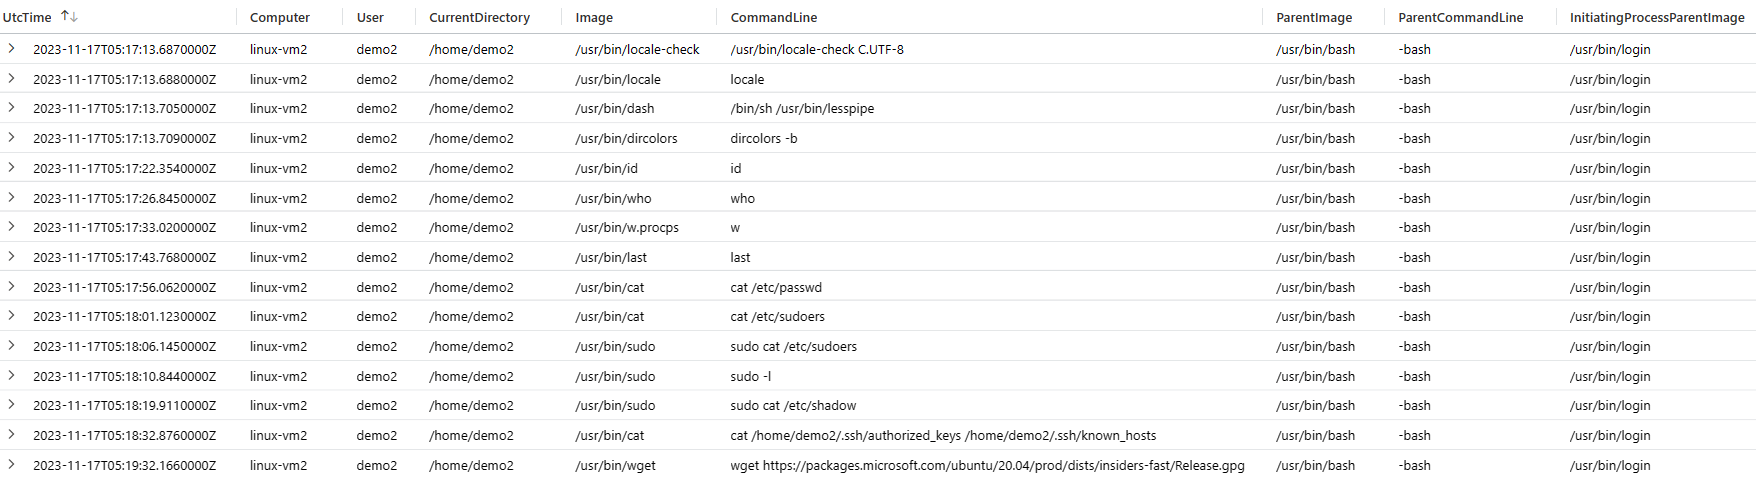Expand the locale-check C.UTF-8 row
Image resolution: width=1756 pixels, height=478 pixels.
click(11, 49)
